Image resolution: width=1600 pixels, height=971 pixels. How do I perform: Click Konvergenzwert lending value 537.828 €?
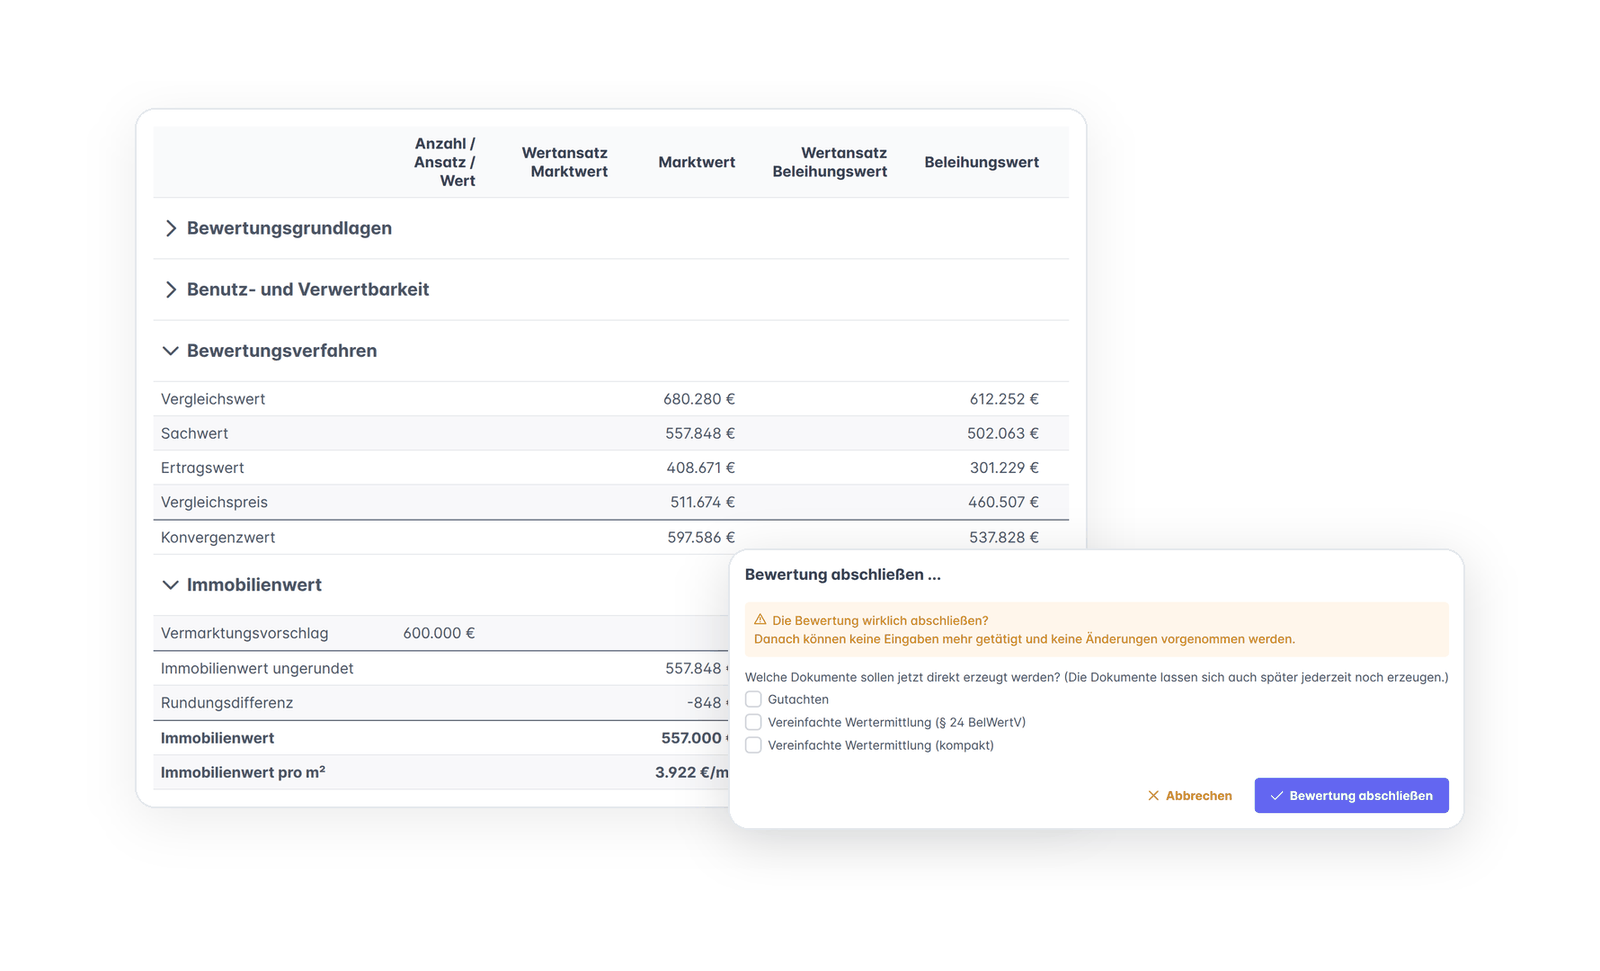[1004, 538]
